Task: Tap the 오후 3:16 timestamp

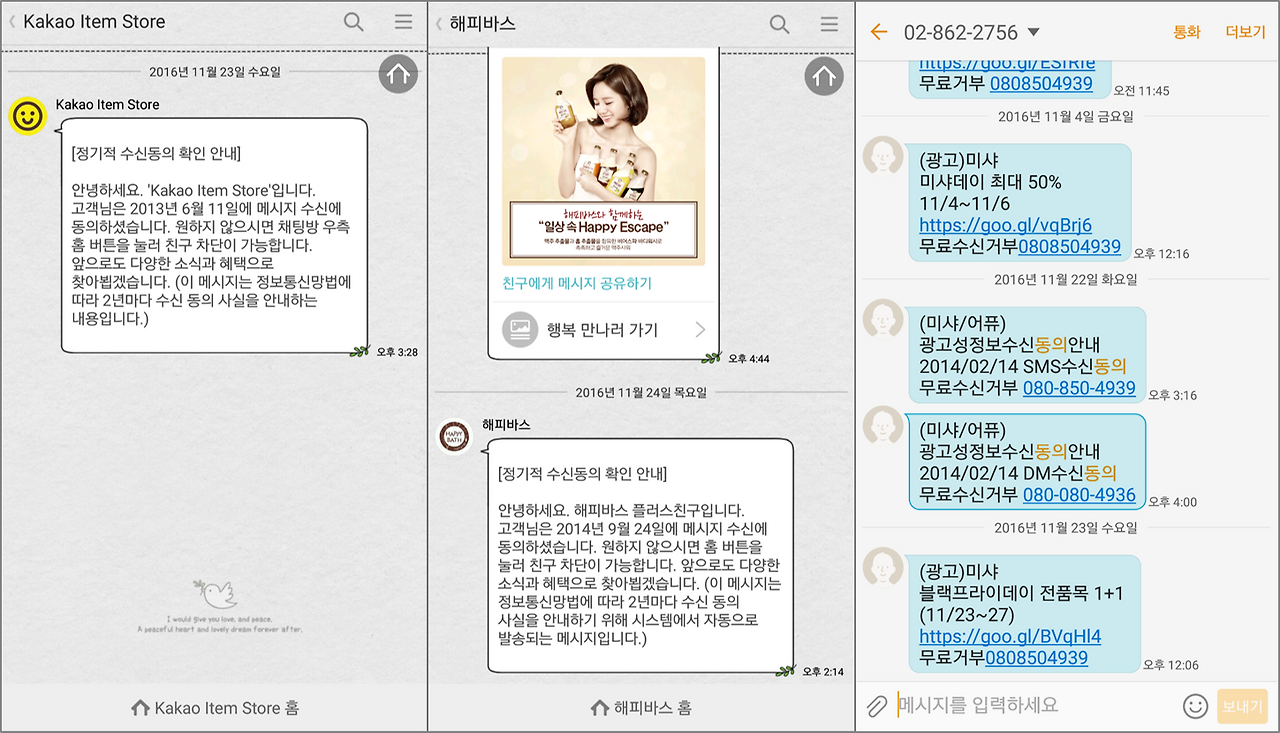Action: point(1172,395)
